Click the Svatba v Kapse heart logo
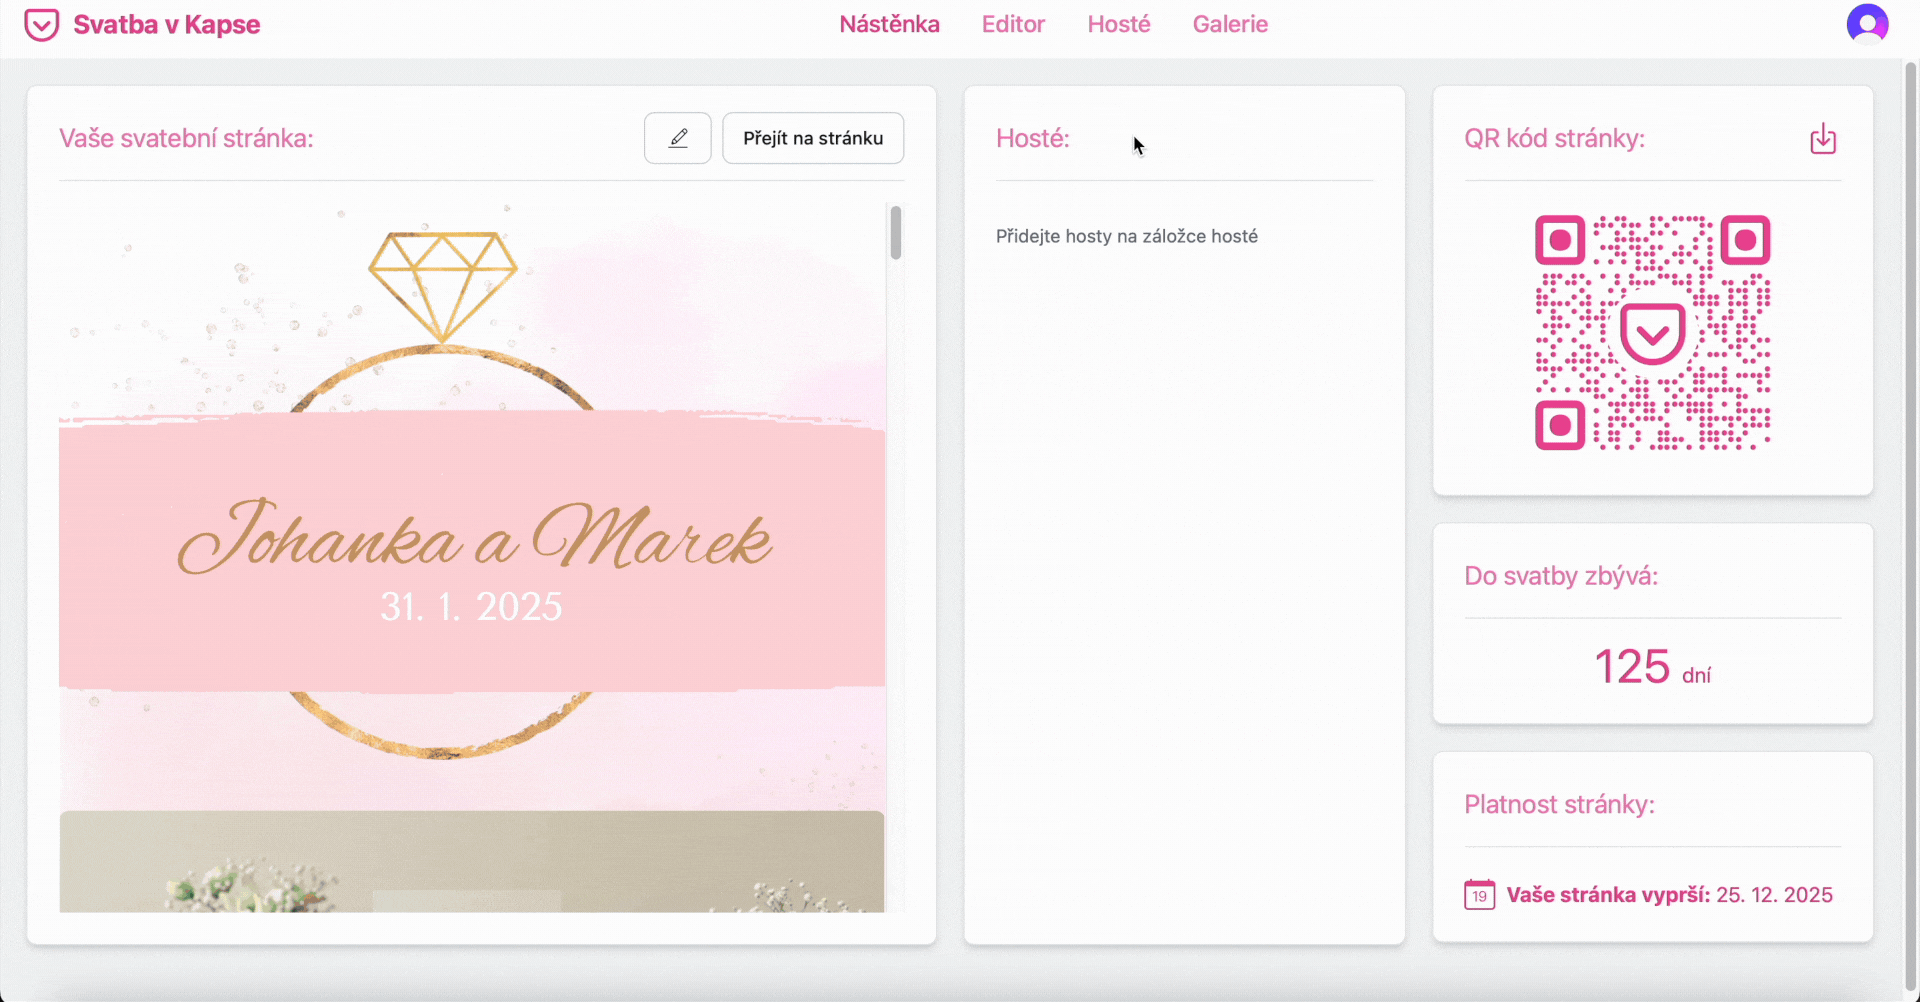Viewport: 1920px width, 1002px height. coord(41,25)
